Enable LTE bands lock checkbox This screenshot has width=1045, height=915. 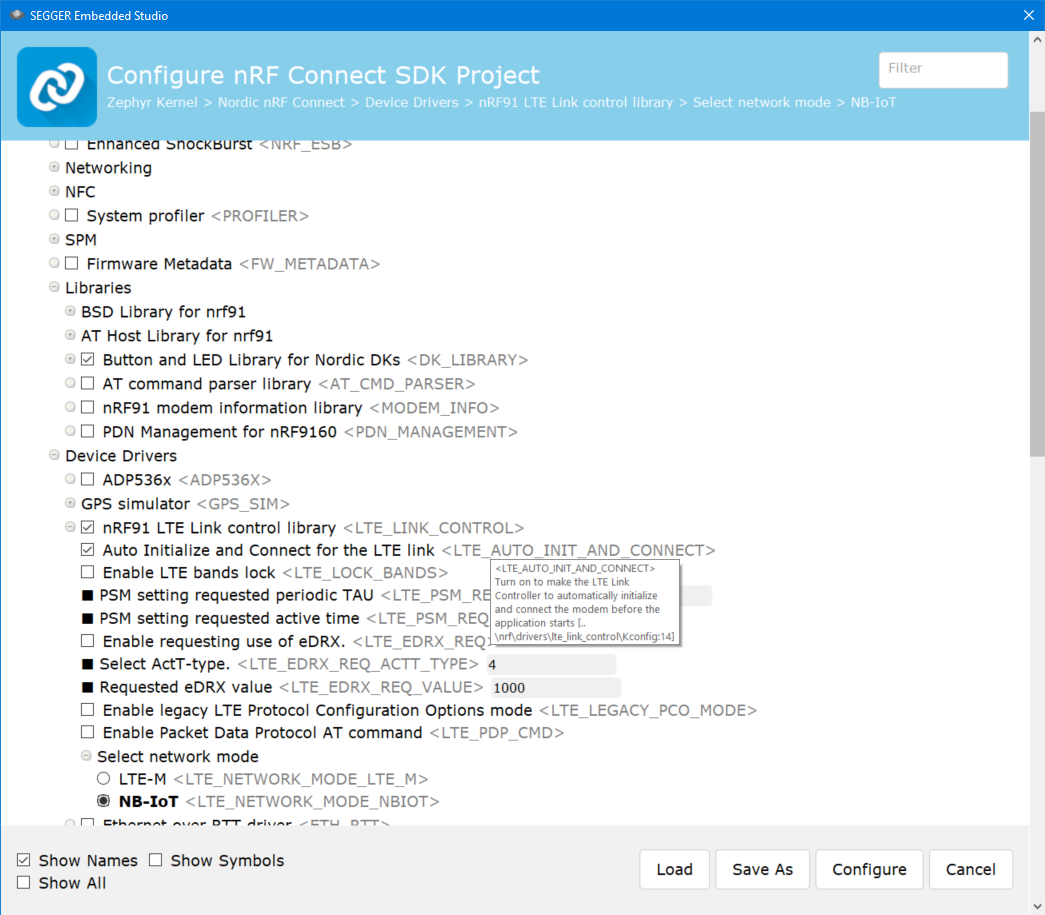point(88,573)
